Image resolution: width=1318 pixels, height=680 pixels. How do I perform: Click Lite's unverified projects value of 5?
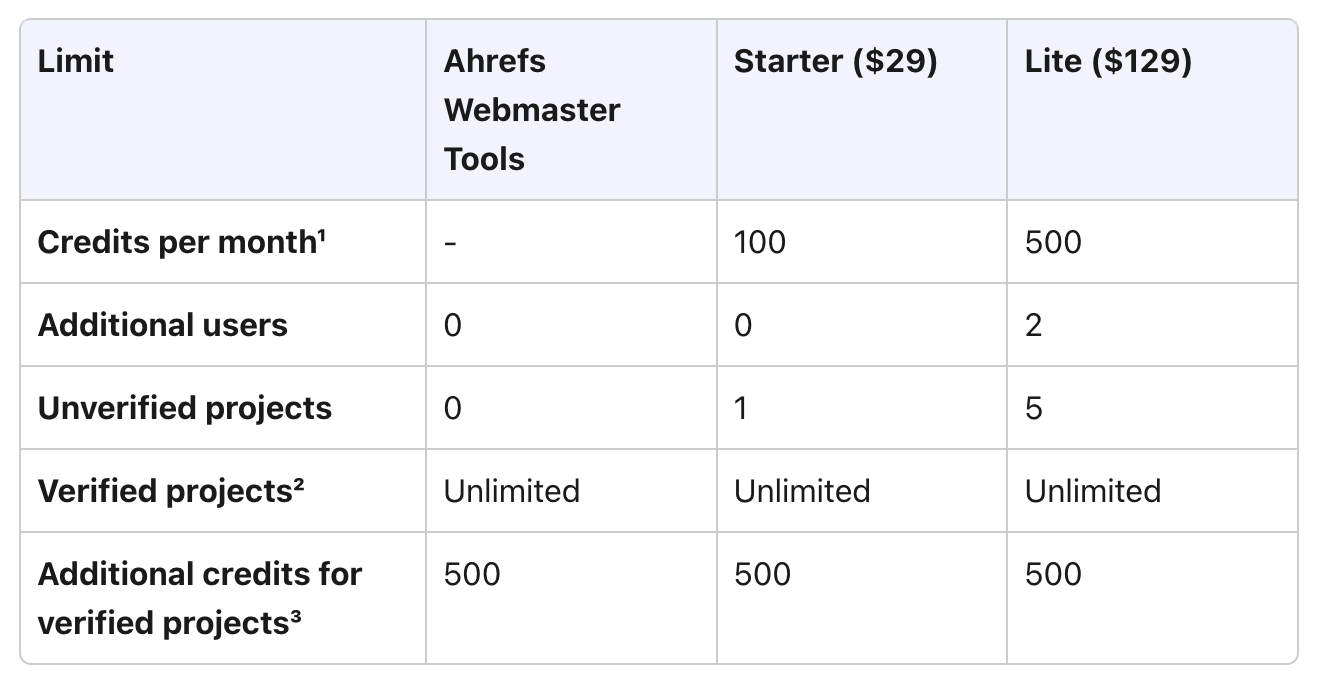click(x=1034, y=409)
